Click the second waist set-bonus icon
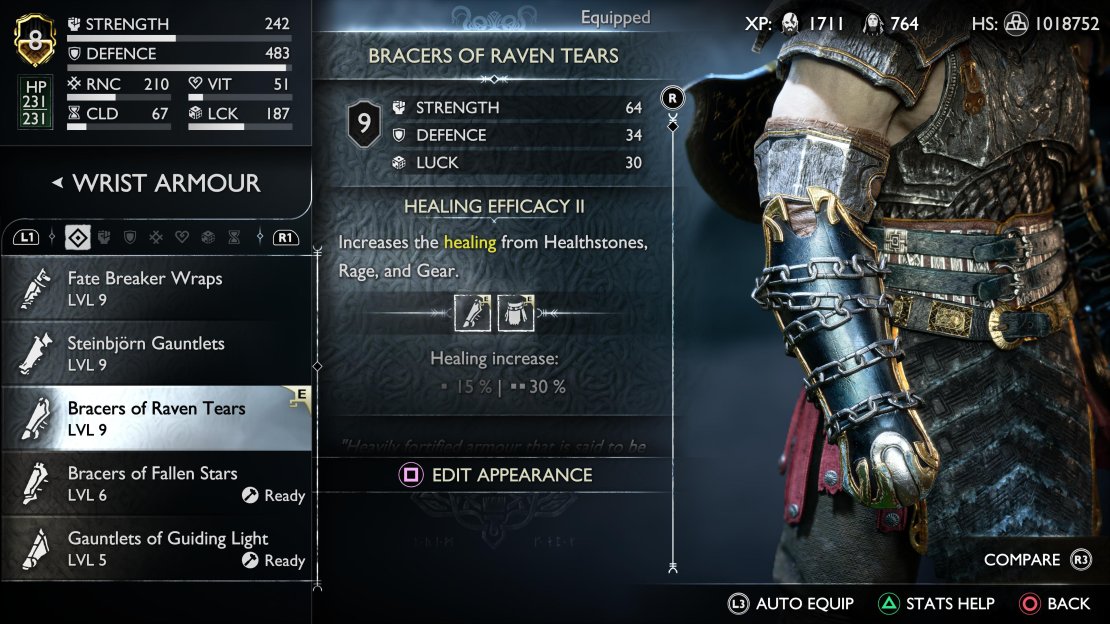The height and width of the screenshot is (624, 1110). (516, 313)
